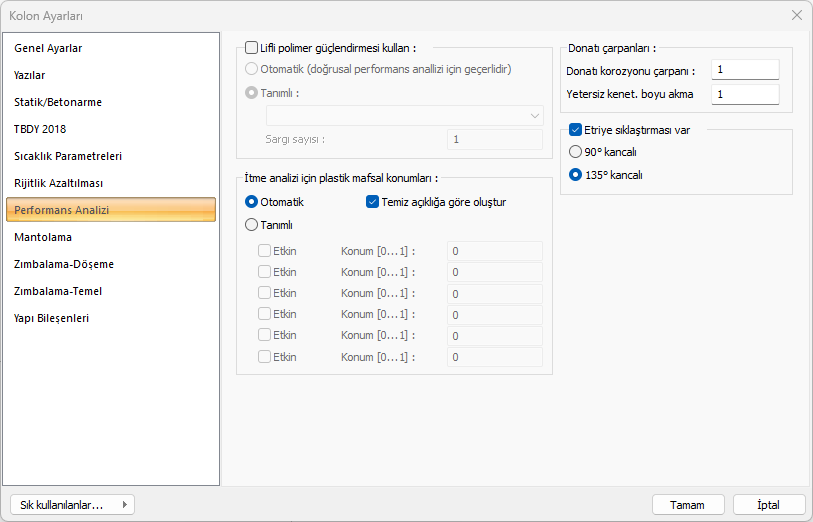Click the Donatı korozyonu çarpanı field

coord(745,70)
